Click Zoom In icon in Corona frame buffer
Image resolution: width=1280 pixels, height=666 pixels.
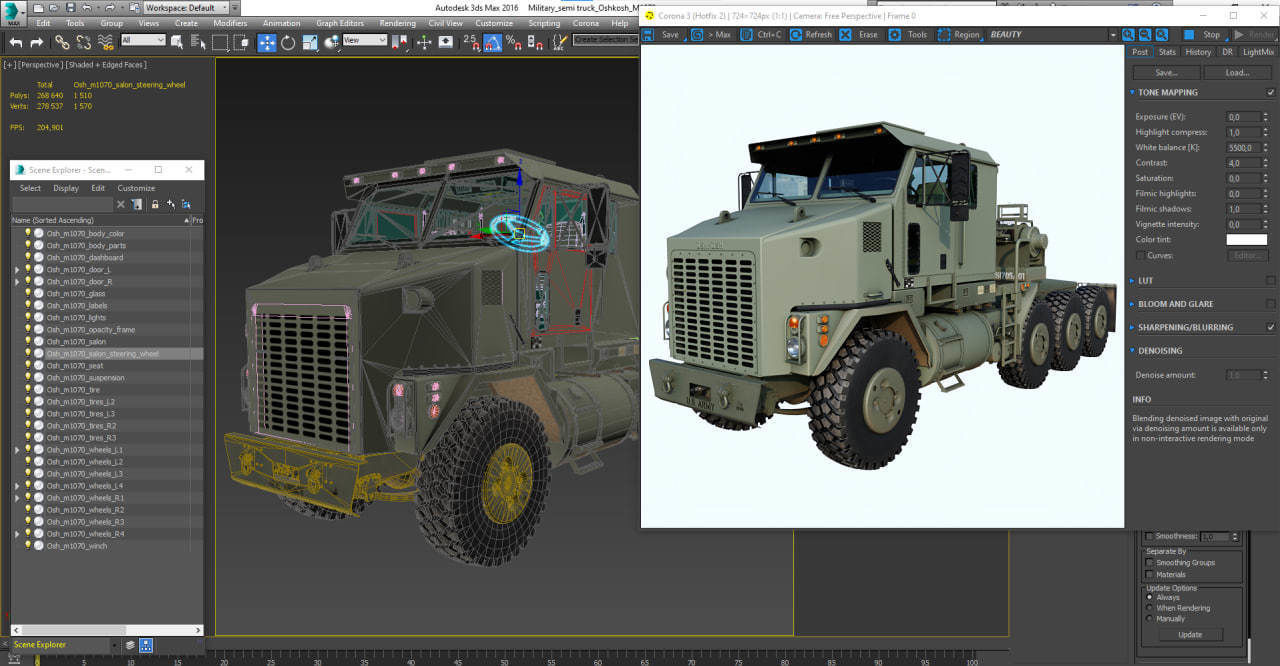click(1128, 35)
